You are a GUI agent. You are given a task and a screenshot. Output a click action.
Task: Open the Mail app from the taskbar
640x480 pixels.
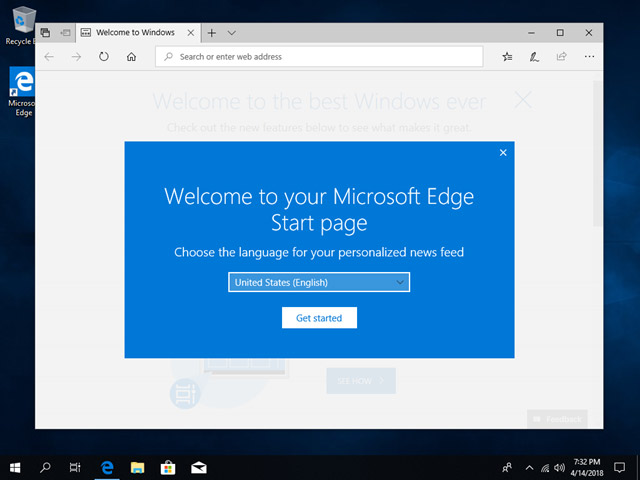tap(199, 467)
